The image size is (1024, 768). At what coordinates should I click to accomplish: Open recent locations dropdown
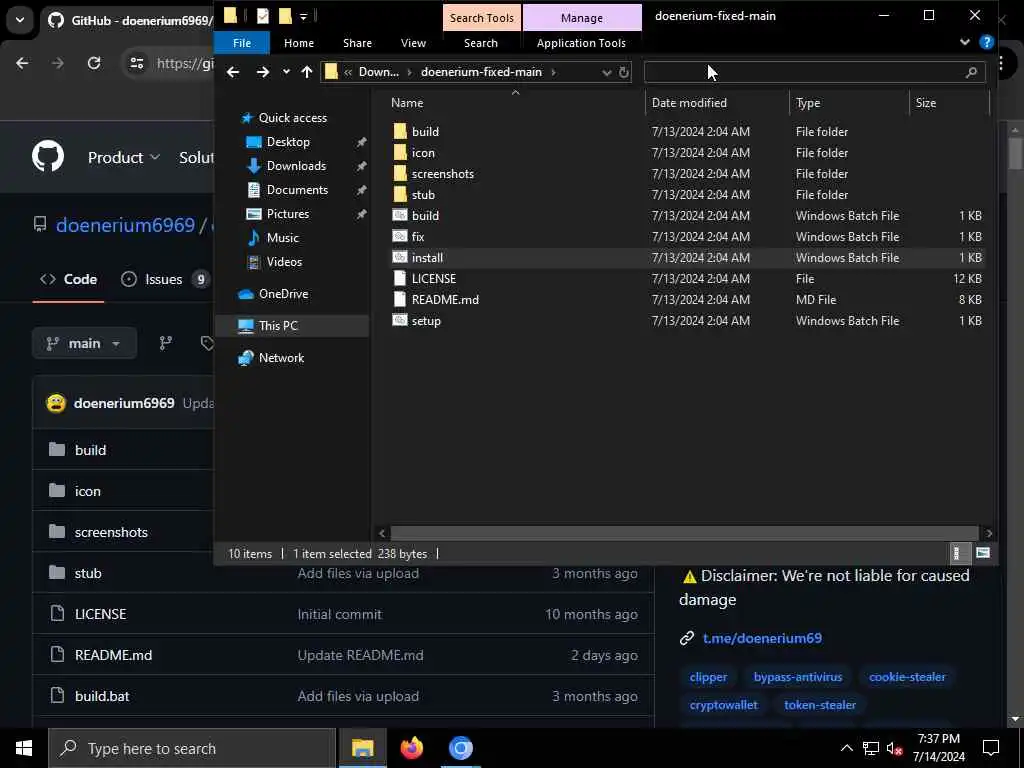tap(286, 72)
